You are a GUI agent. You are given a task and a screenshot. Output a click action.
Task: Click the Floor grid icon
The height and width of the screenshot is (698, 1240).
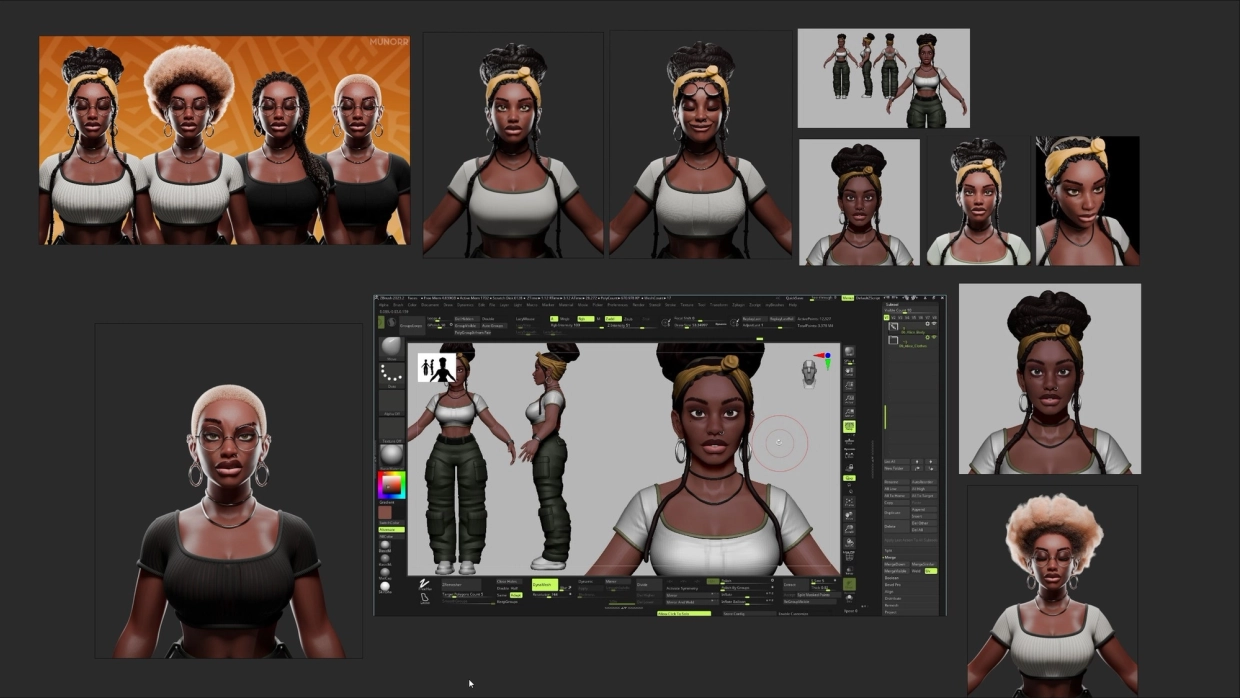tap(849, 441)
